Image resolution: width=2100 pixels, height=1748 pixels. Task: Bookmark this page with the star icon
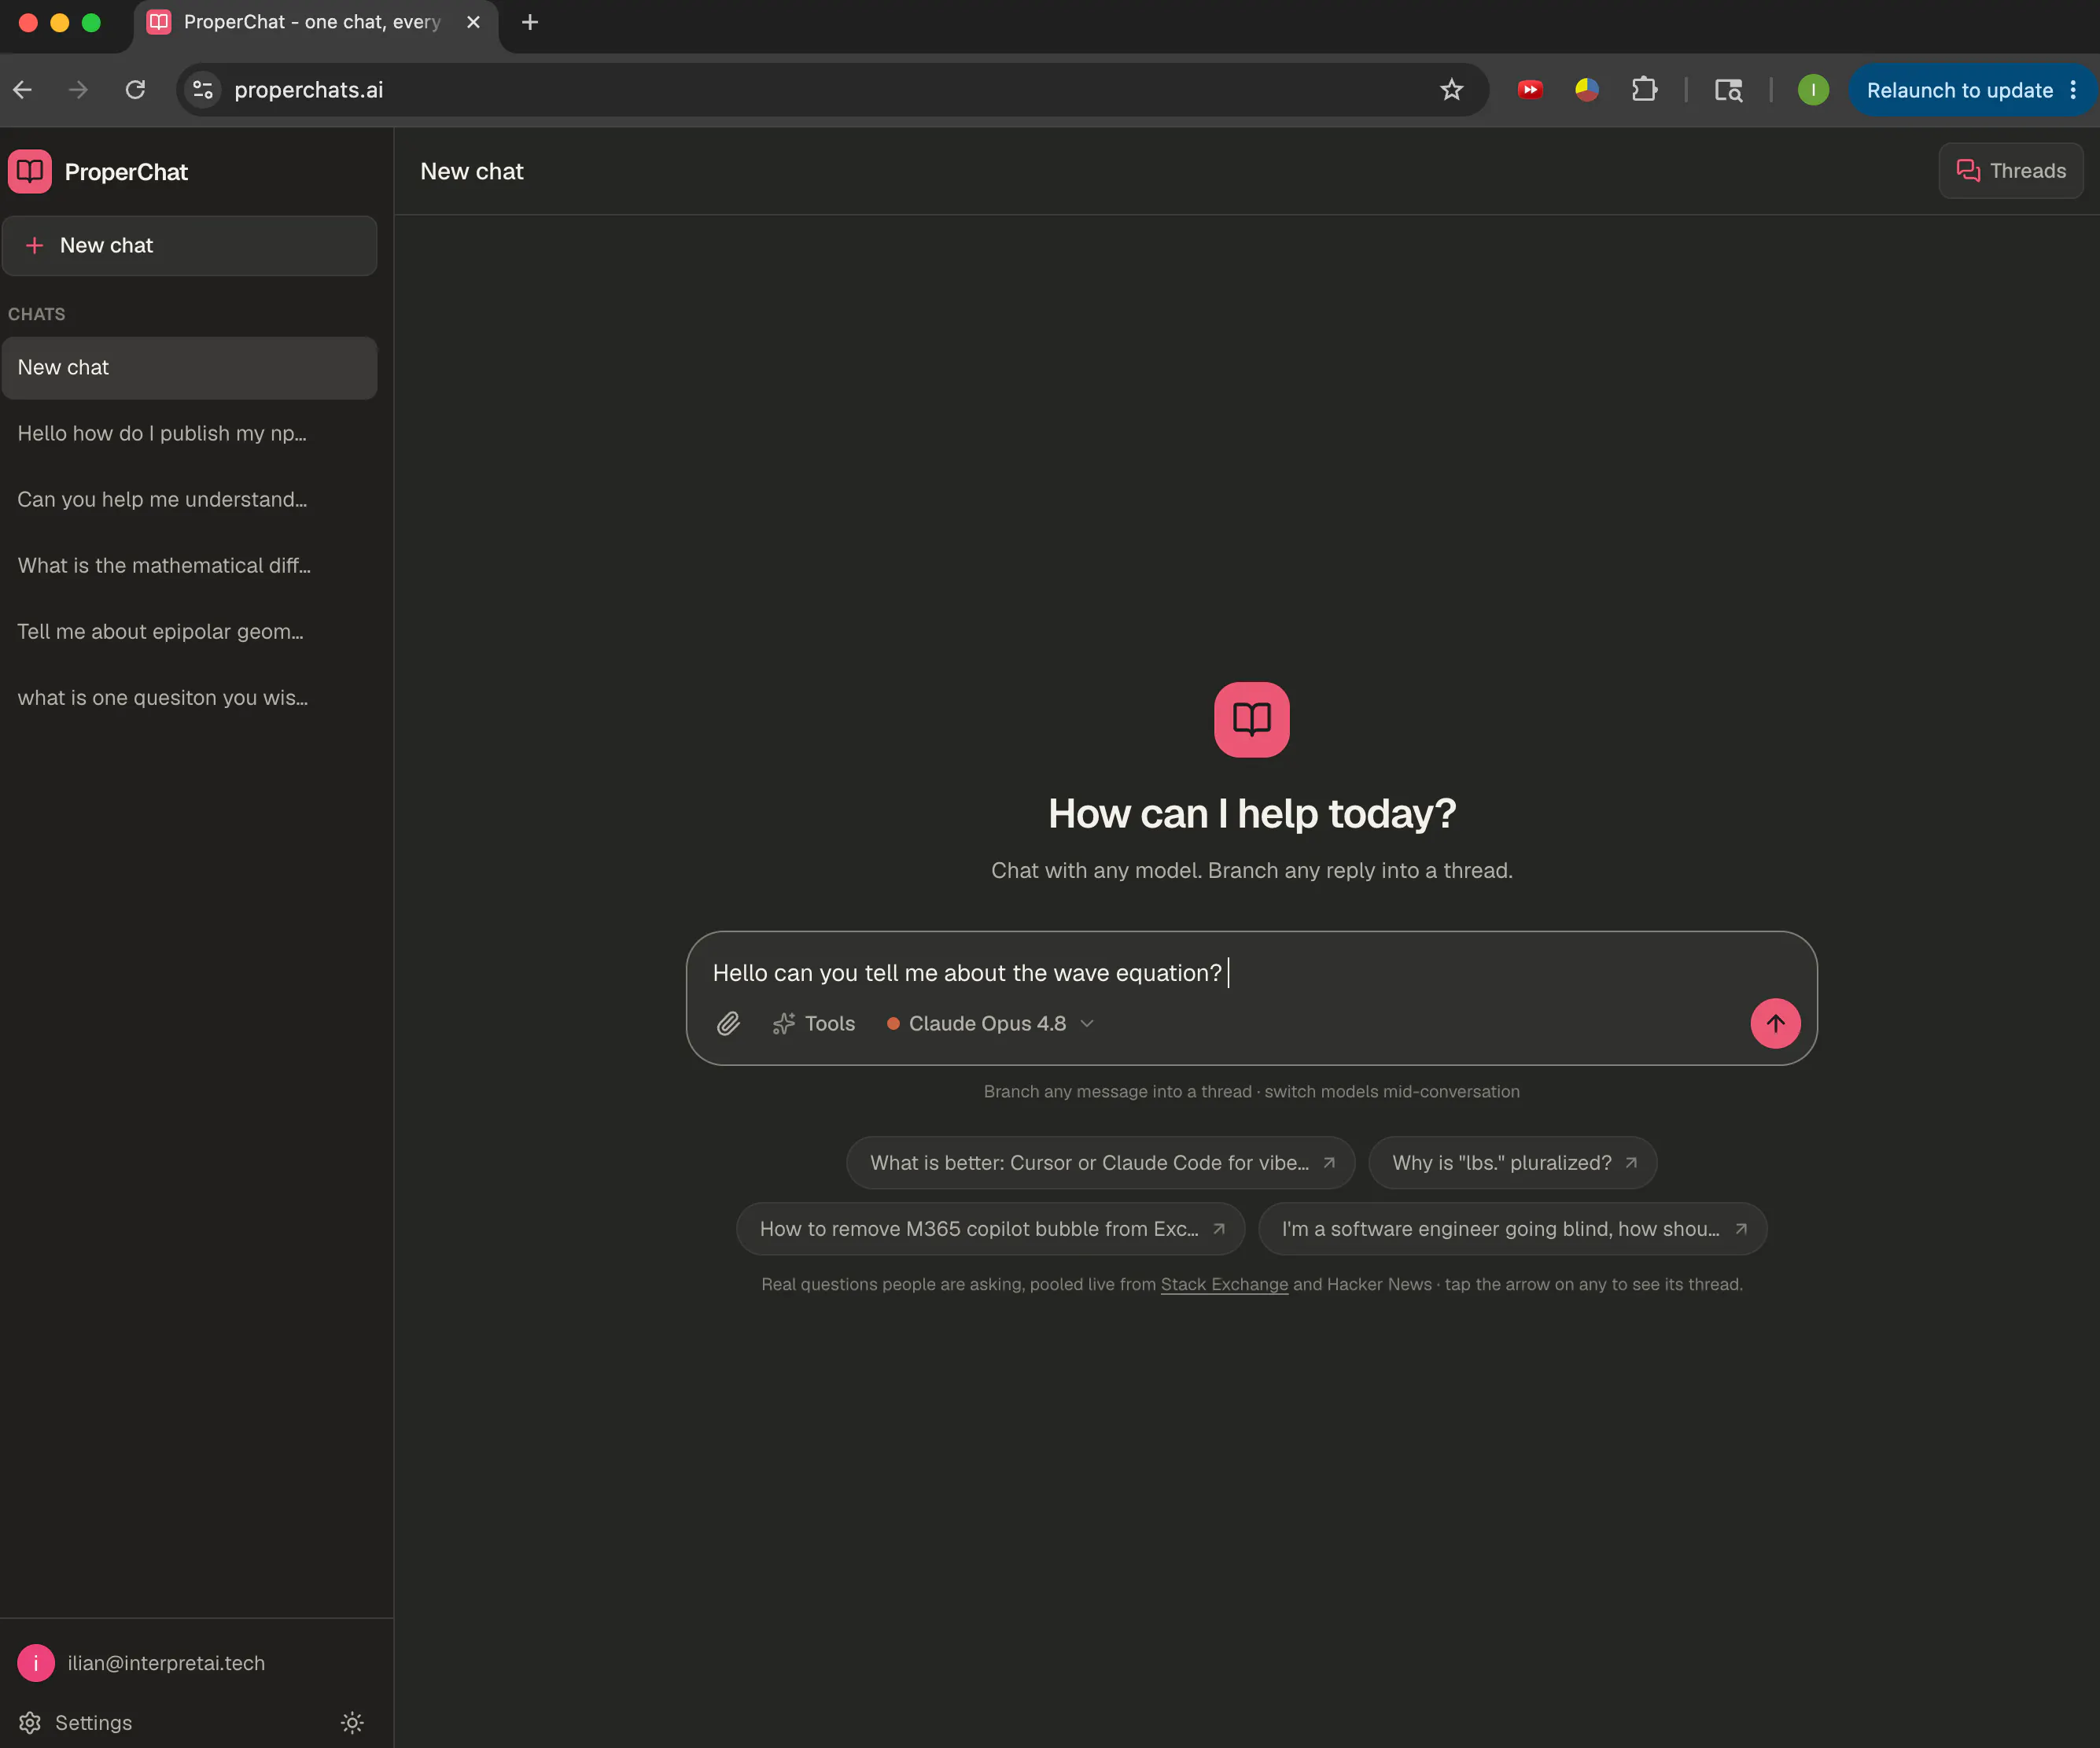1452,90
